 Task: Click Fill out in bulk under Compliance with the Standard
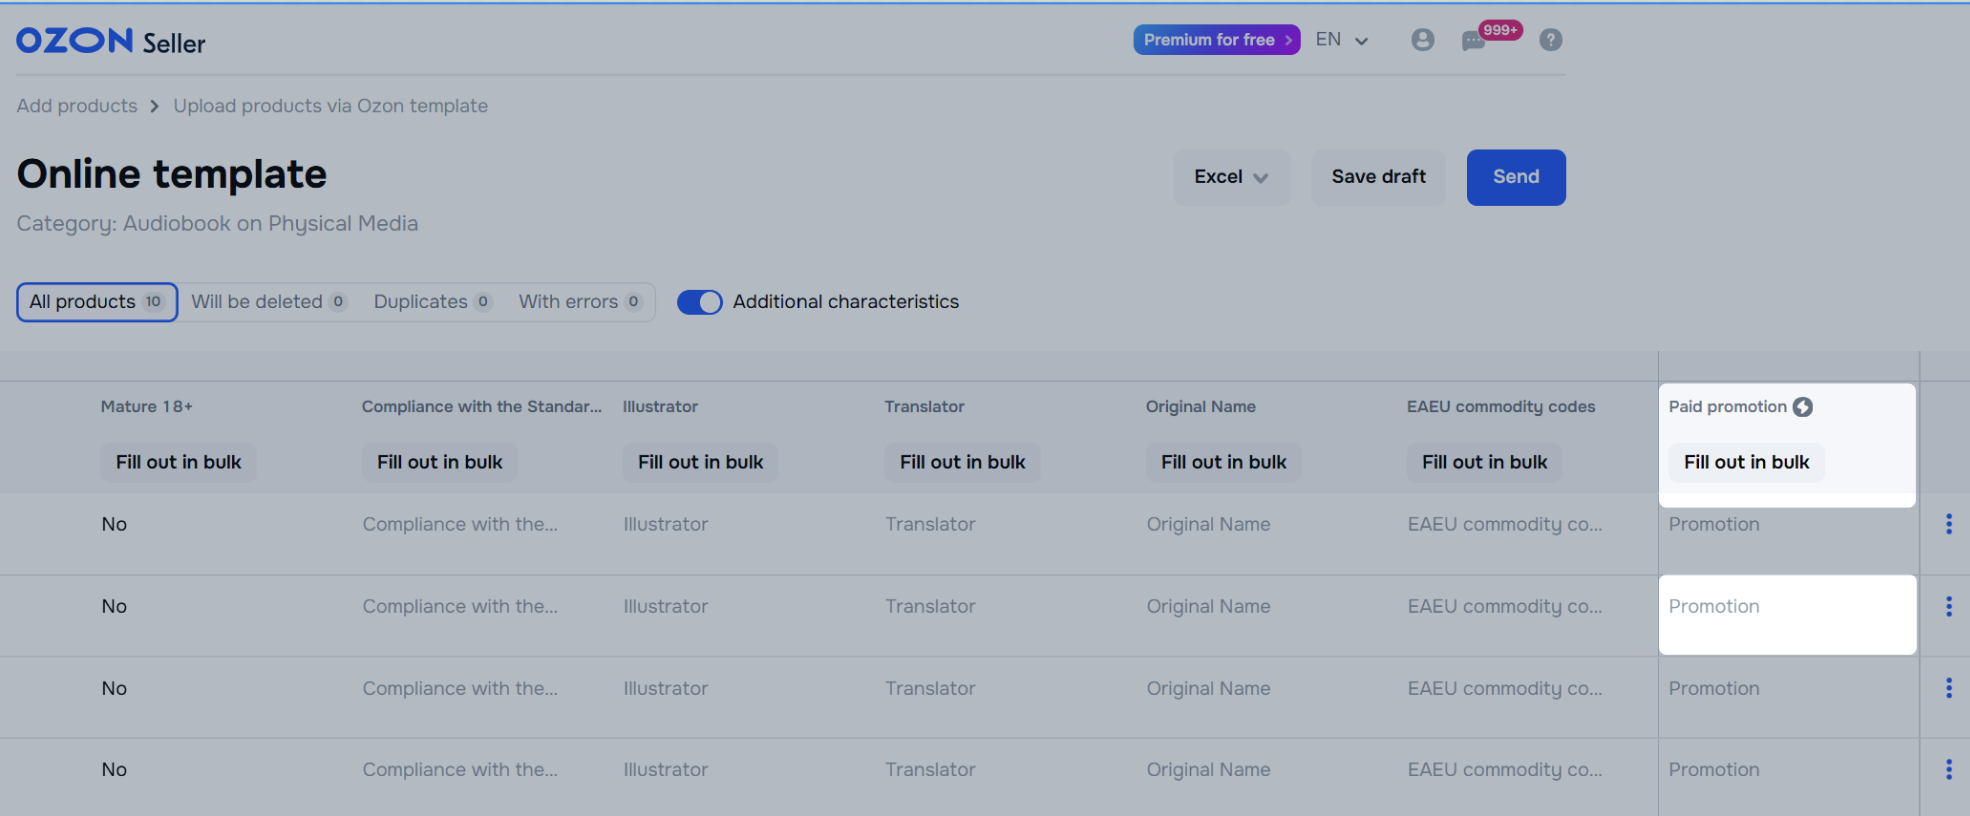(439, 462)
